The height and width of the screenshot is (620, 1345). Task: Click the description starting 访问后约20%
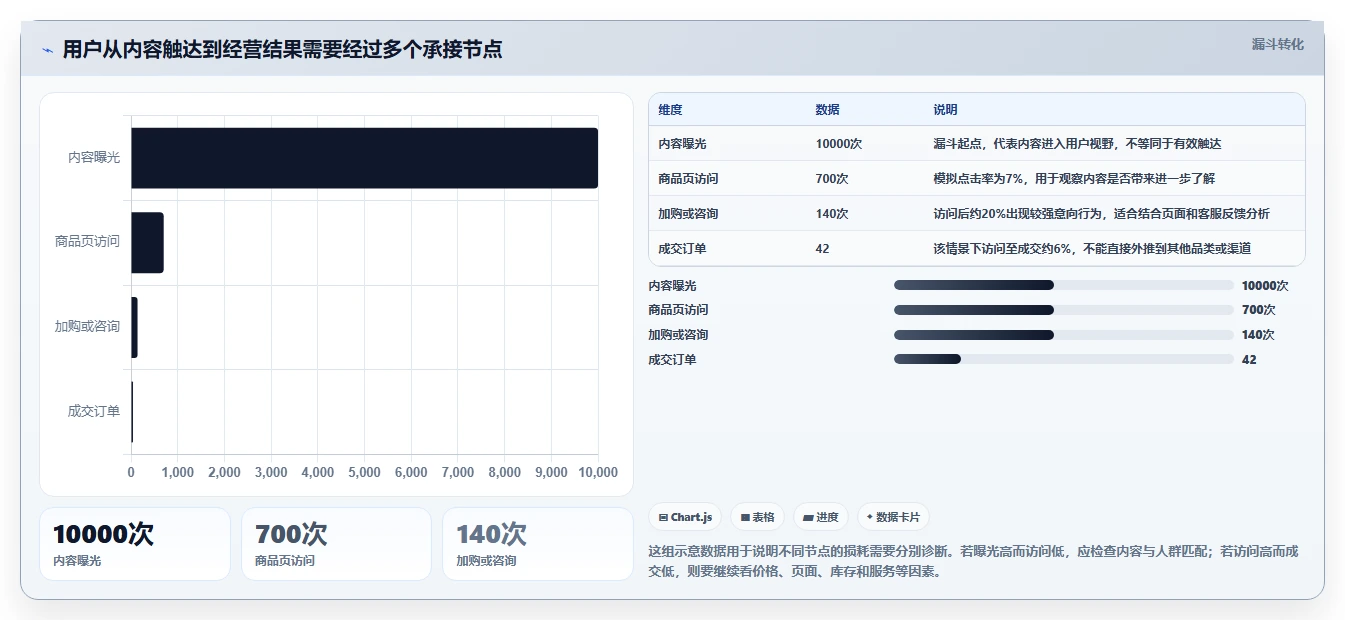[x=1102, y=214]
